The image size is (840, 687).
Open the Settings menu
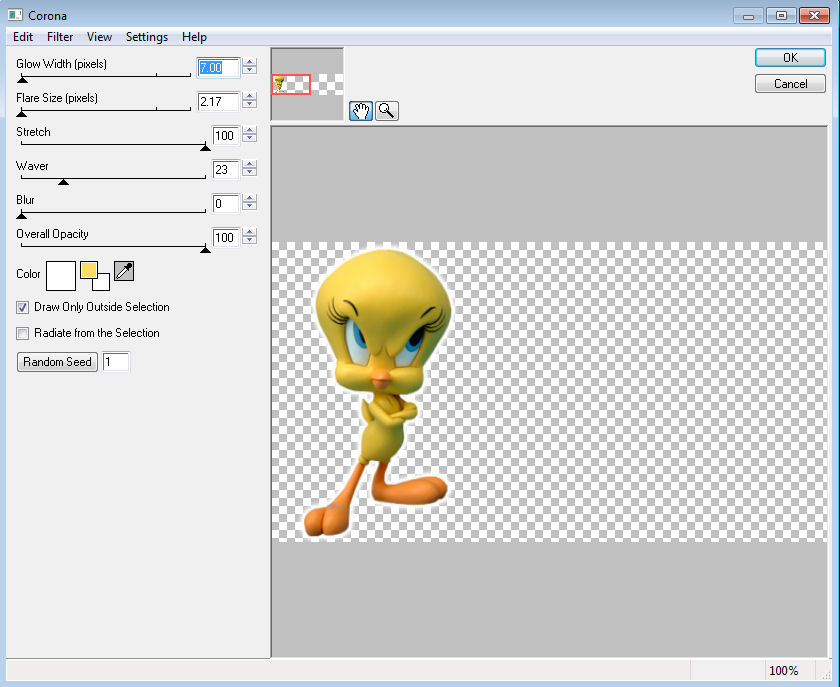[147, 37]
